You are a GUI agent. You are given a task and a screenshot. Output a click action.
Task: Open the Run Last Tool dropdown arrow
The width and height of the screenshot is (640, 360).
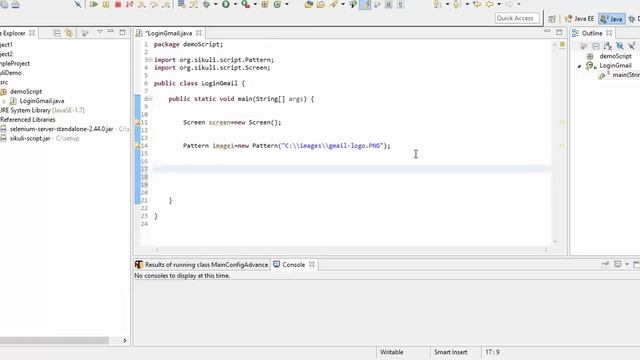pos(255,4)
